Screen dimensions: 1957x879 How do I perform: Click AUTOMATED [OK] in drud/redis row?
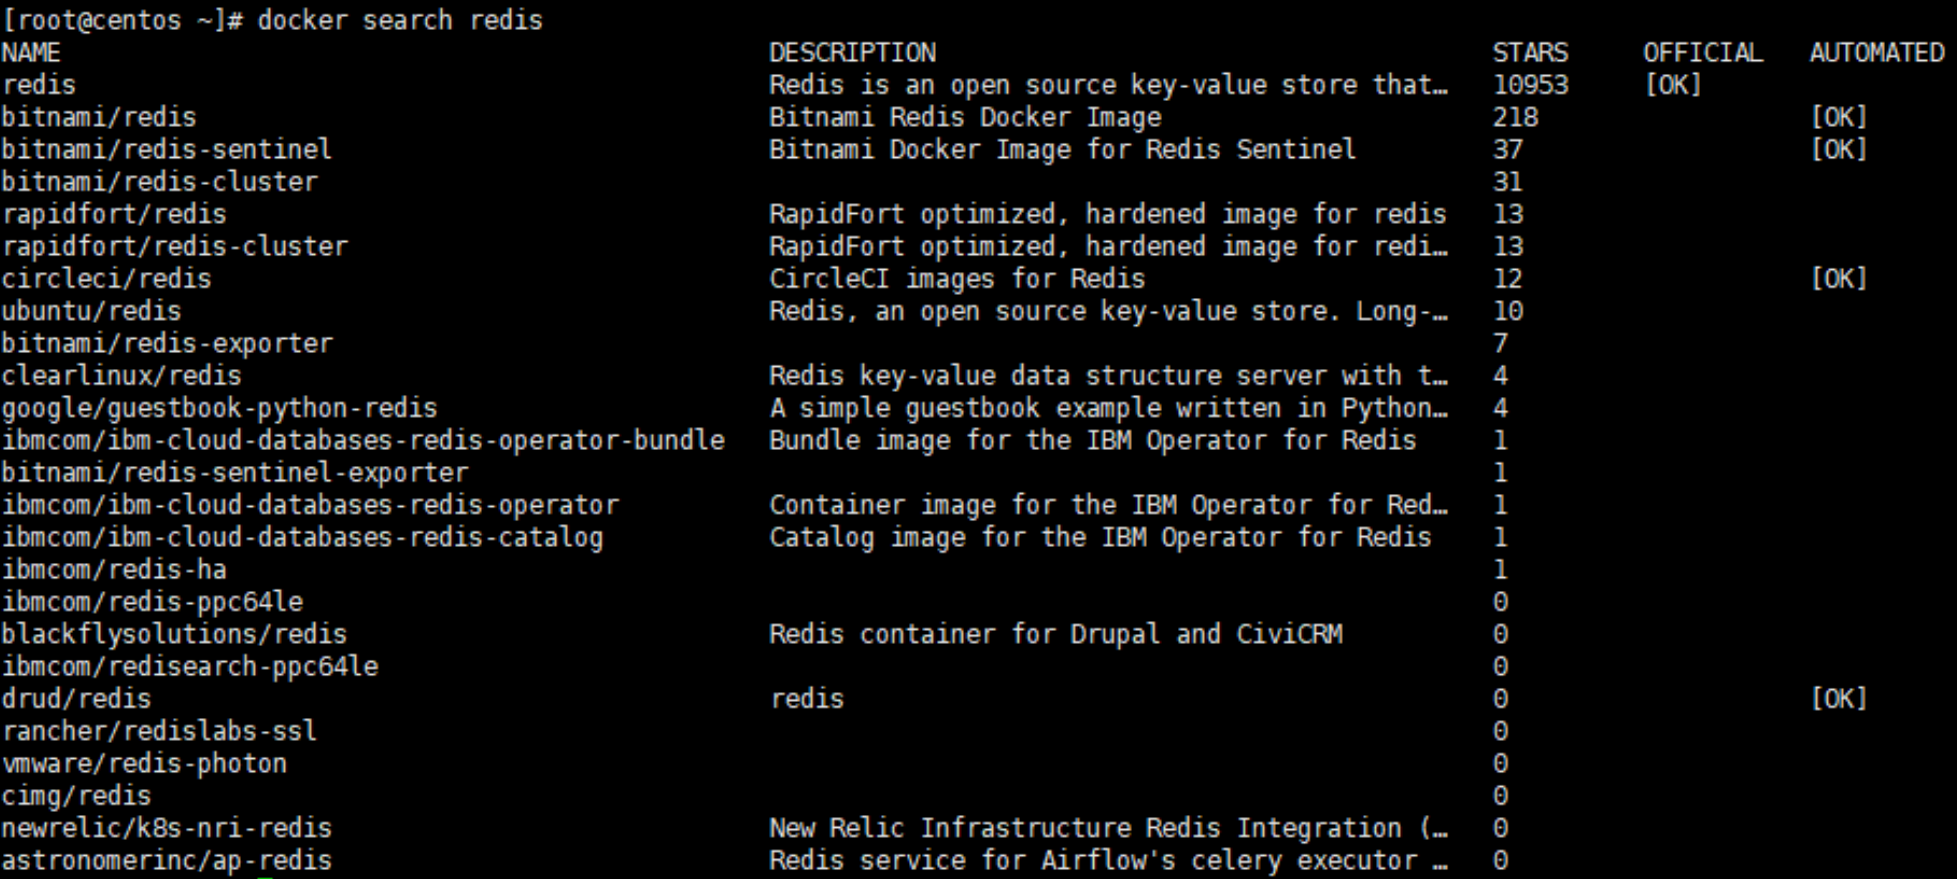coord(1839,698)
